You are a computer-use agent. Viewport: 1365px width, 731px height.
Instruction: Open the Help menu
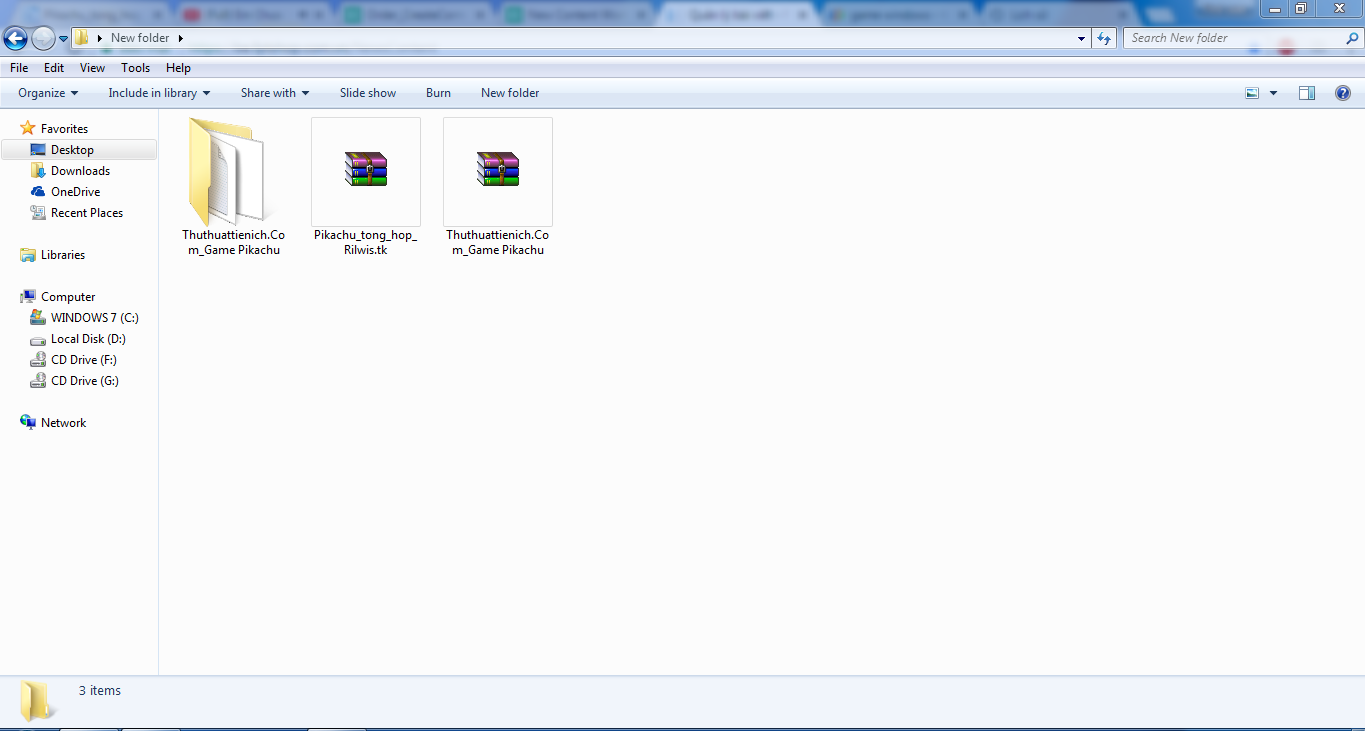[179, 68]
